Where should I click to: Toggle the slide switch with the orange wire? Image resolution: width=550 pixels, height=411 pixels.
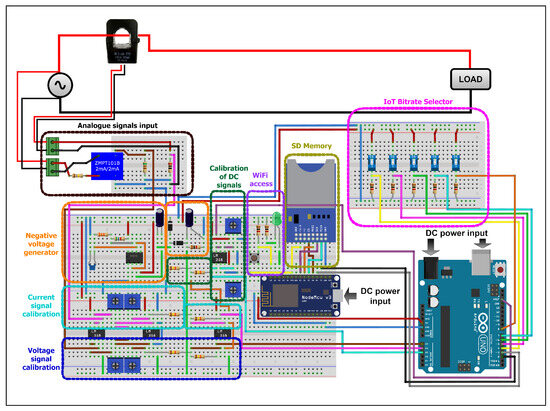[x=456, y=162]
